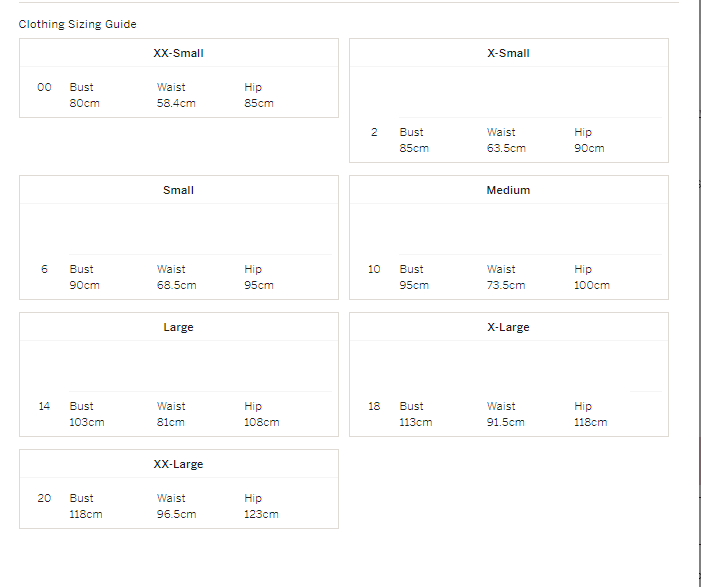Click the Small size header
The height and width of the screenshot is (587, 701).
[x=178, y=190]
